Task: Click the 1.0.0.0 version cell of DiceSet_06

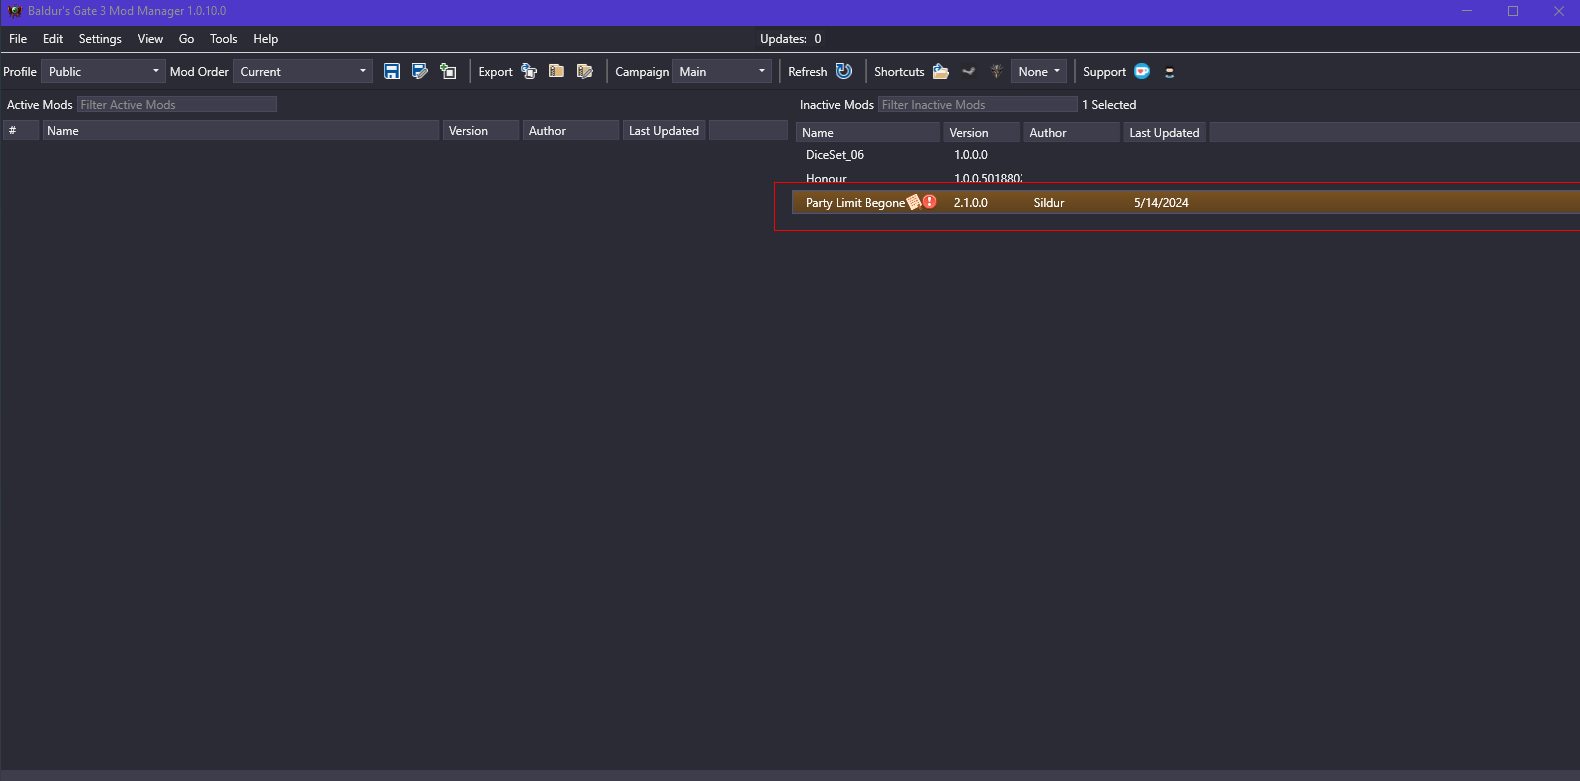Action: [971, 155]
